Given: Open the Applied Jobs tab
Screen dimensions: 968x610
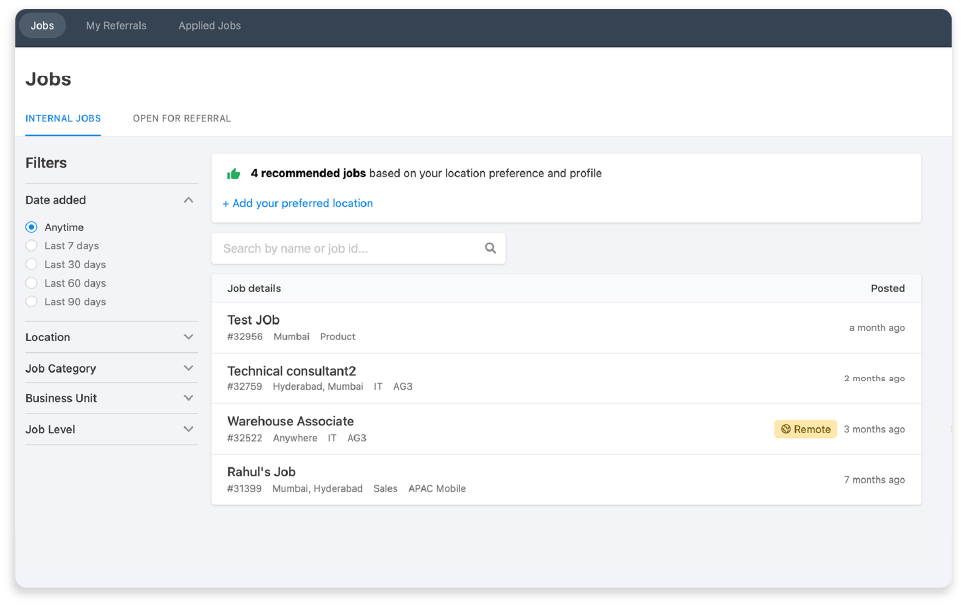Looking at the screenshot, I should (209, 26).
